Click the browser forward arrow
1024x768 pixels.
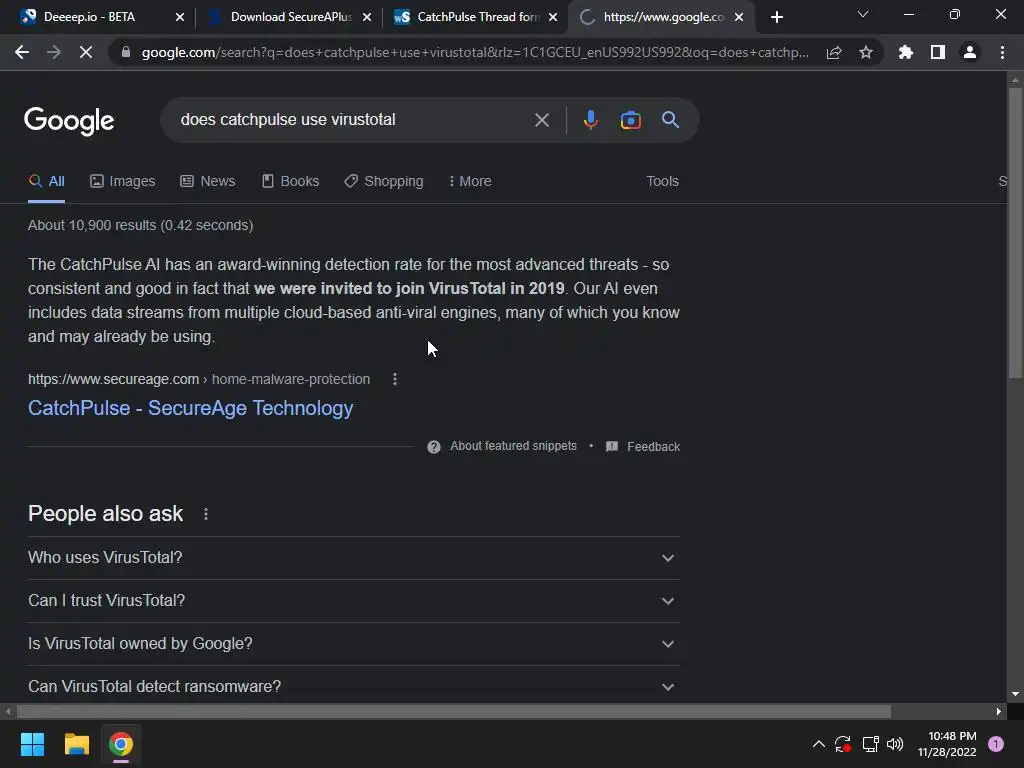point(54,52)
